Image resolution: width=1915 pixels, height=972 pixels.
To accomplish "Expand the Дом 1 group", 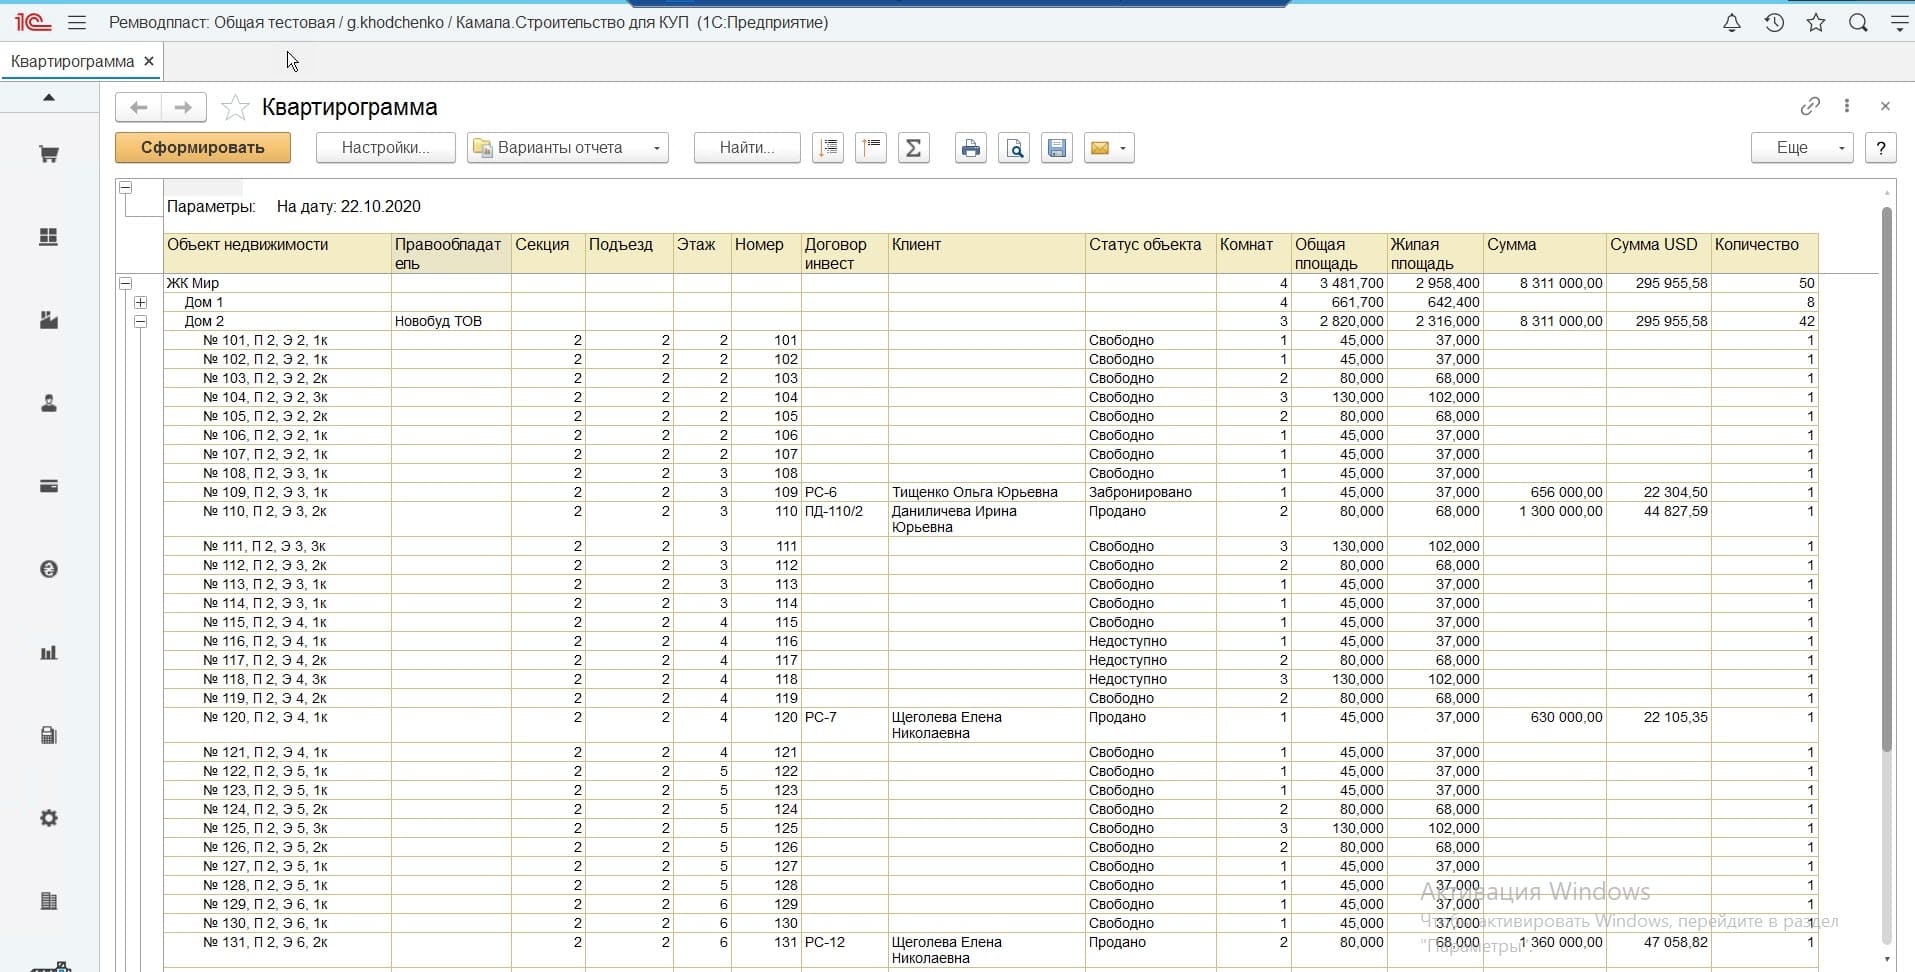I will point(140,302).
